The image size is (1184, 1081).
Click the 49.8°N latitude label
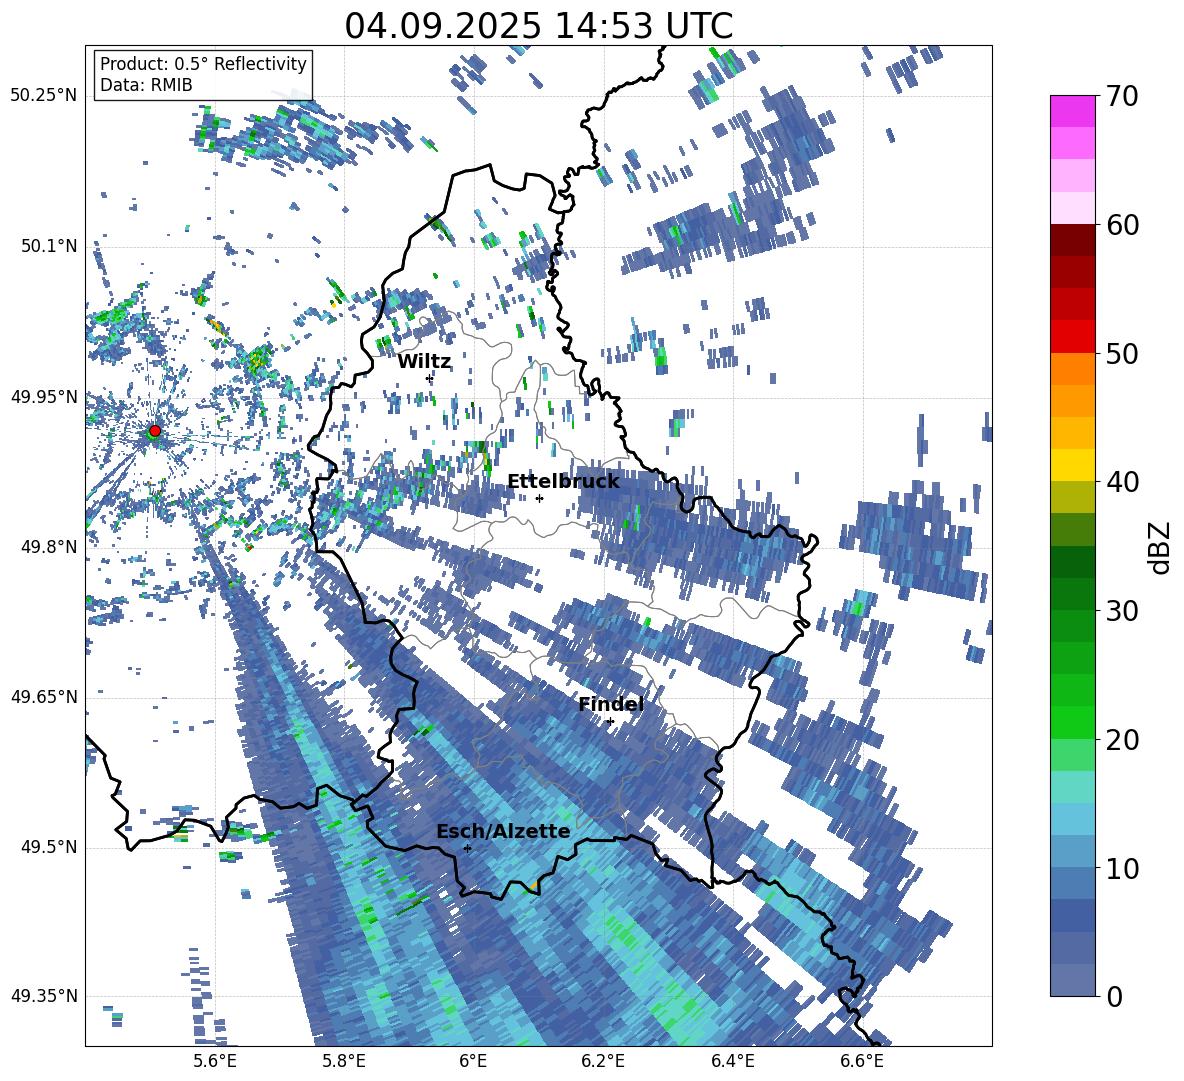48,547
